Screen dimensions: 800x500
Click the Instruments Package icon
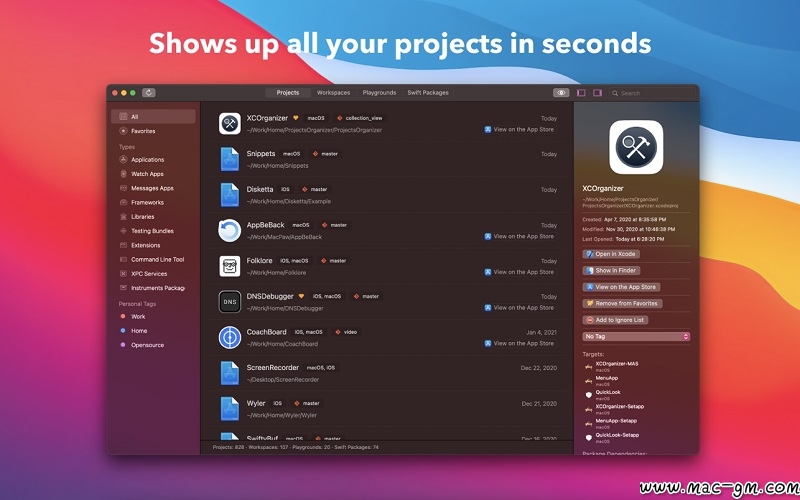123,288
